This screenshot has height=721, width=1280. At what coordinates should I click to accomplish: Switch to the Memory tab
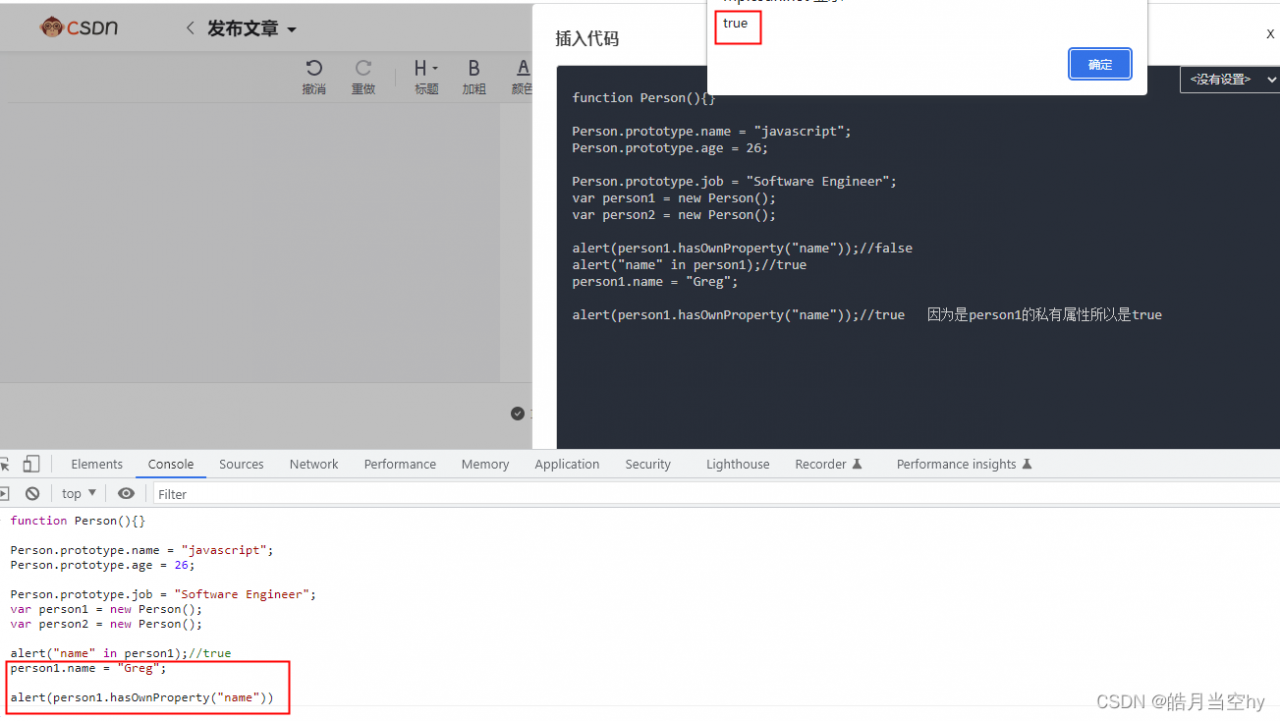click(485, 464)
